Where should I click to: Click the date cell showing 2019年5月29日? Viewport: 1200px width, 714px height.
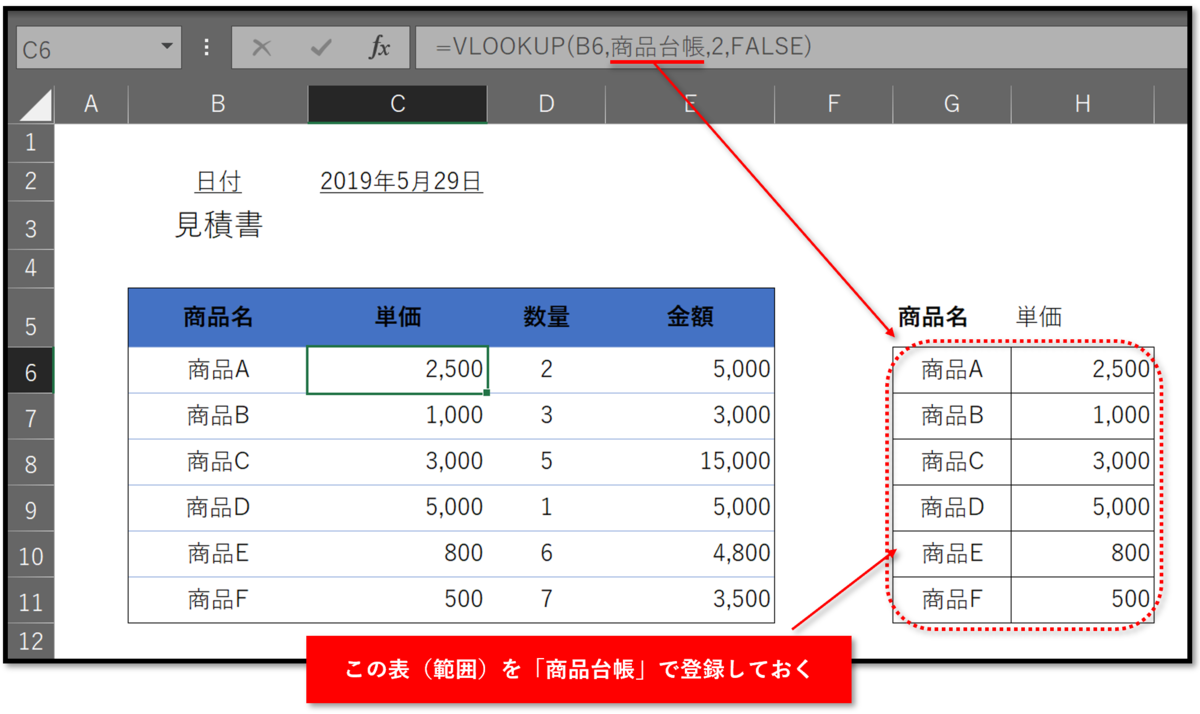[x=400, y=181]
